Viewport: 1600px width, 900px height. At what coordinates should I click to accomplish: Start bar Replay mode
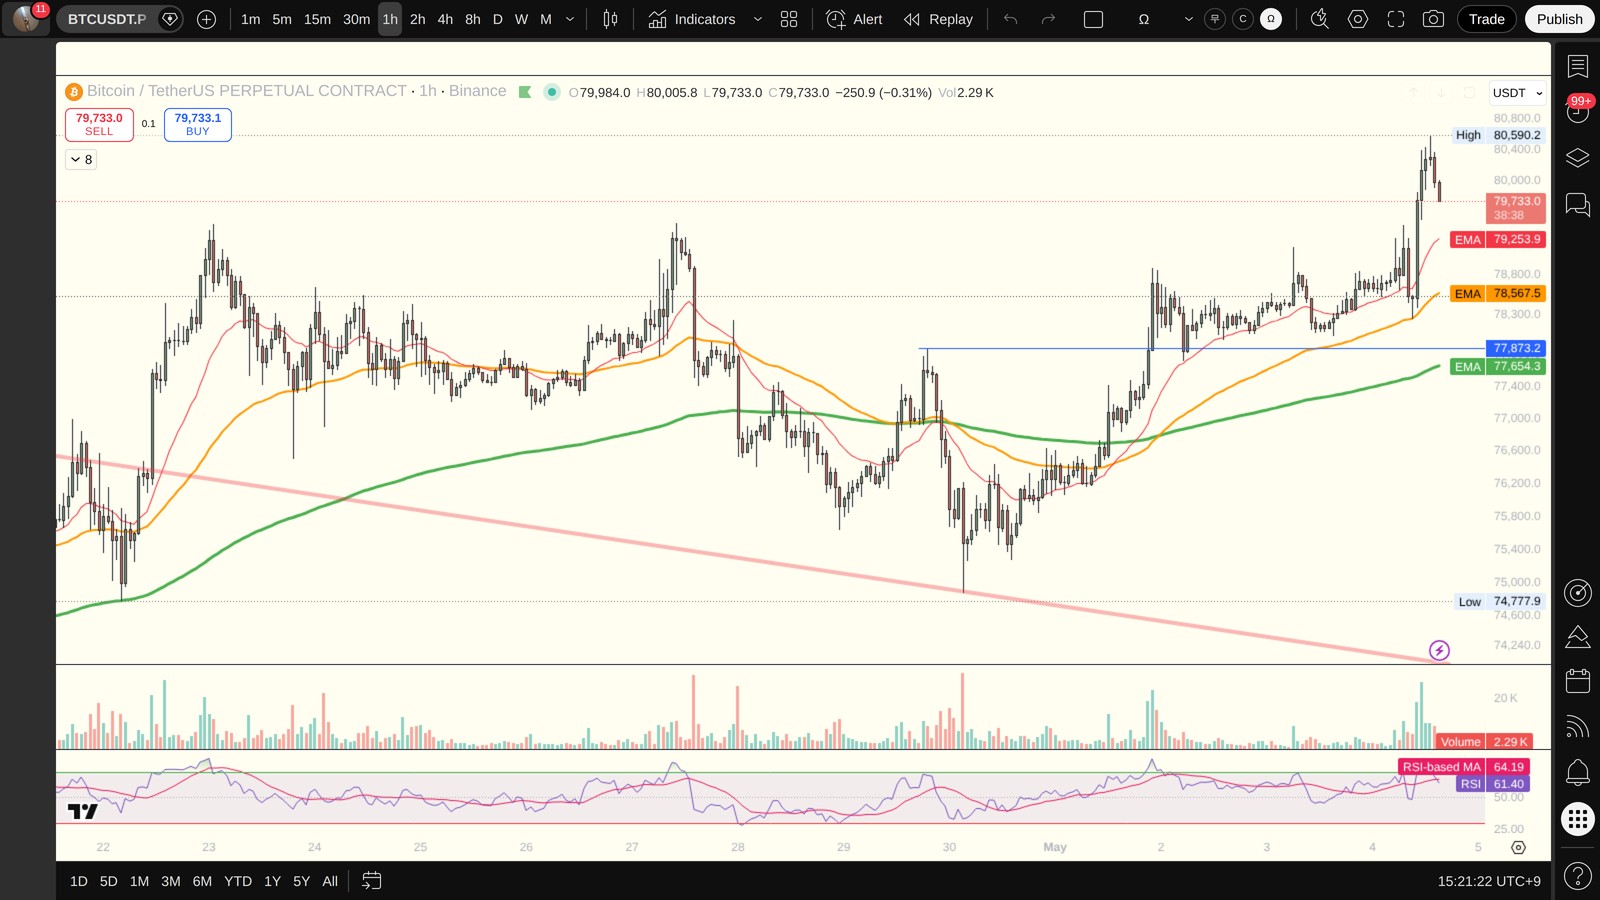point(938,19)
